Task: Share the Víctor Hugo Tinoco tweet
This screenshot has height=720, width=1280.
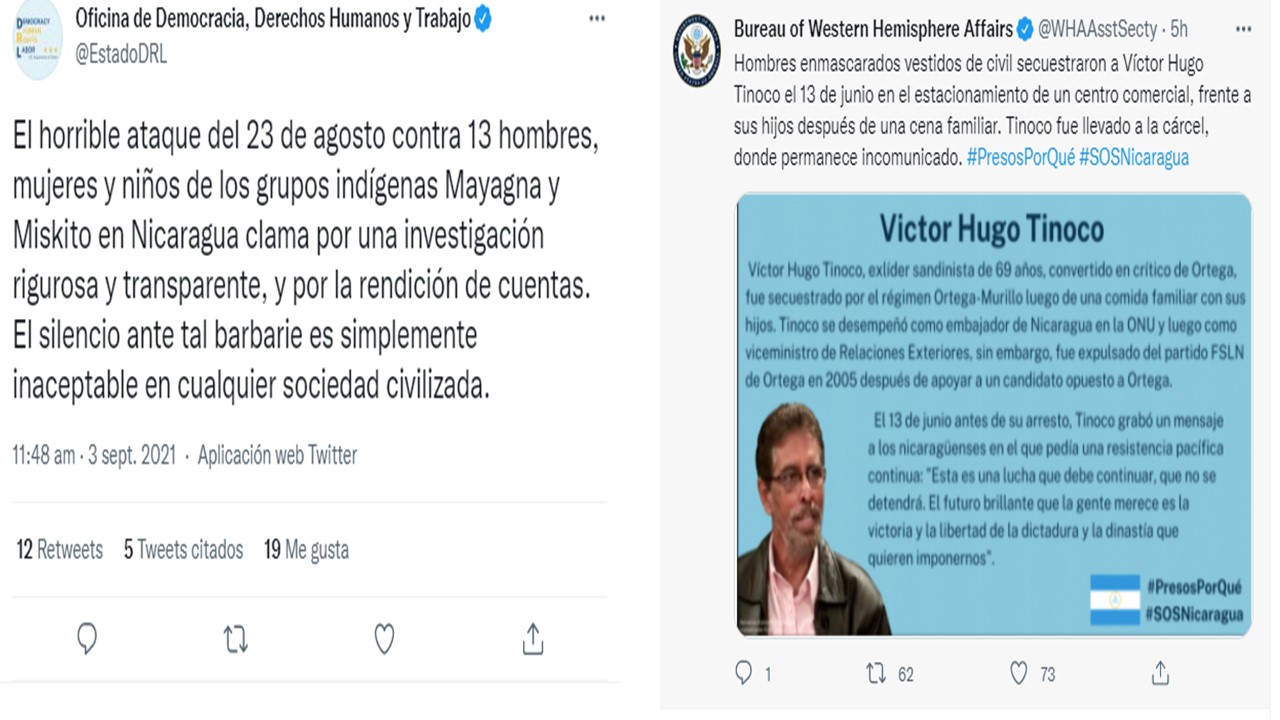Action: point(1161,673)
